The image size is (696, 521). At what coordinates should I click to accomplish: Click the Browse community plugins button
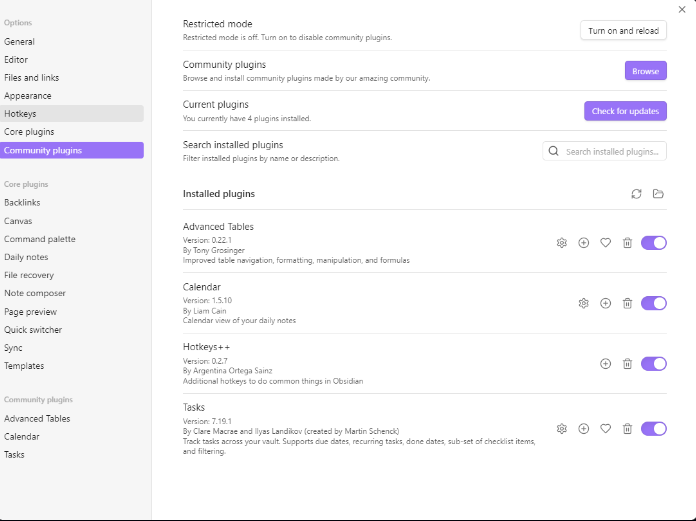645,71
